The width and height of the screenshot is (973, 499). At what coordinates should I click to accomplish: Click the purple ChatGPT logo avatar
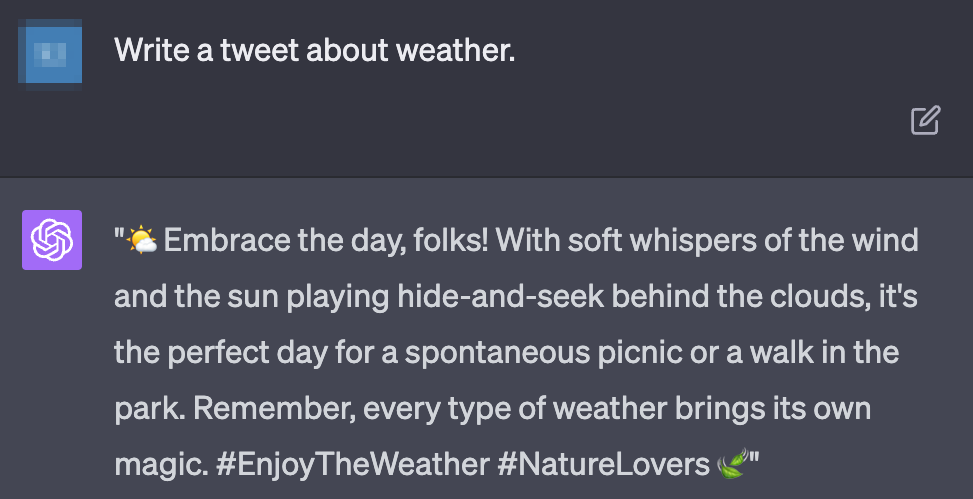[52, 240]
